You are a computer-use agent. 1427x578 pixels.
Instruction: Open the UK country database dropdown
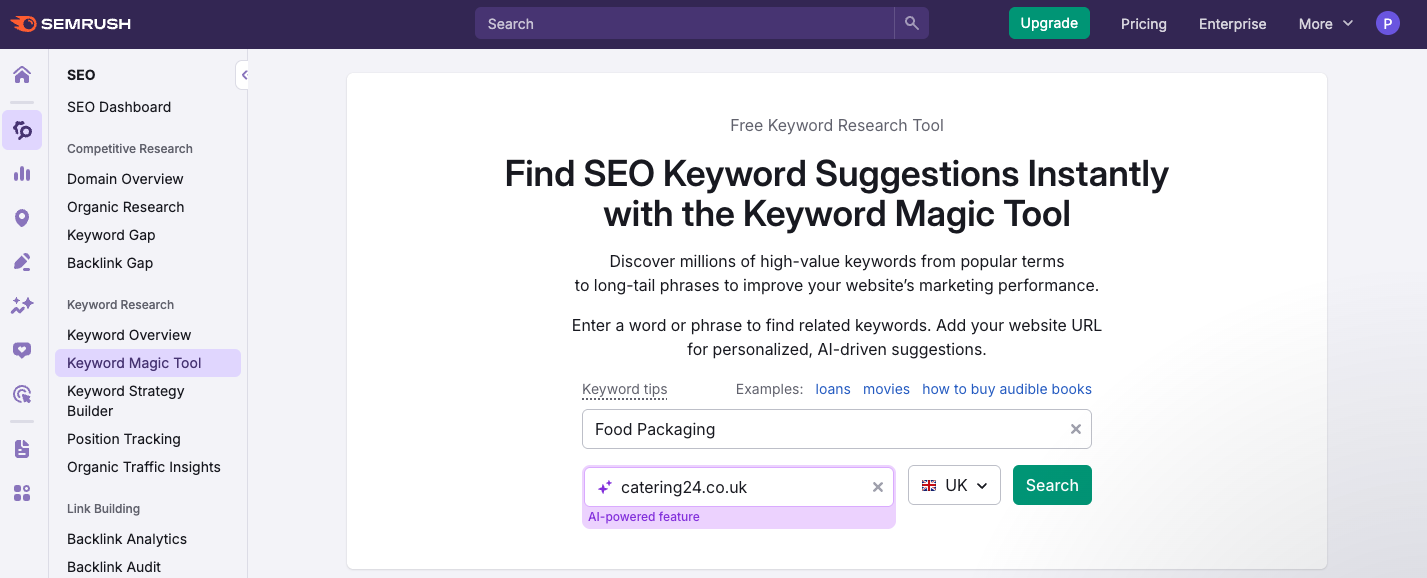point(954,485)
